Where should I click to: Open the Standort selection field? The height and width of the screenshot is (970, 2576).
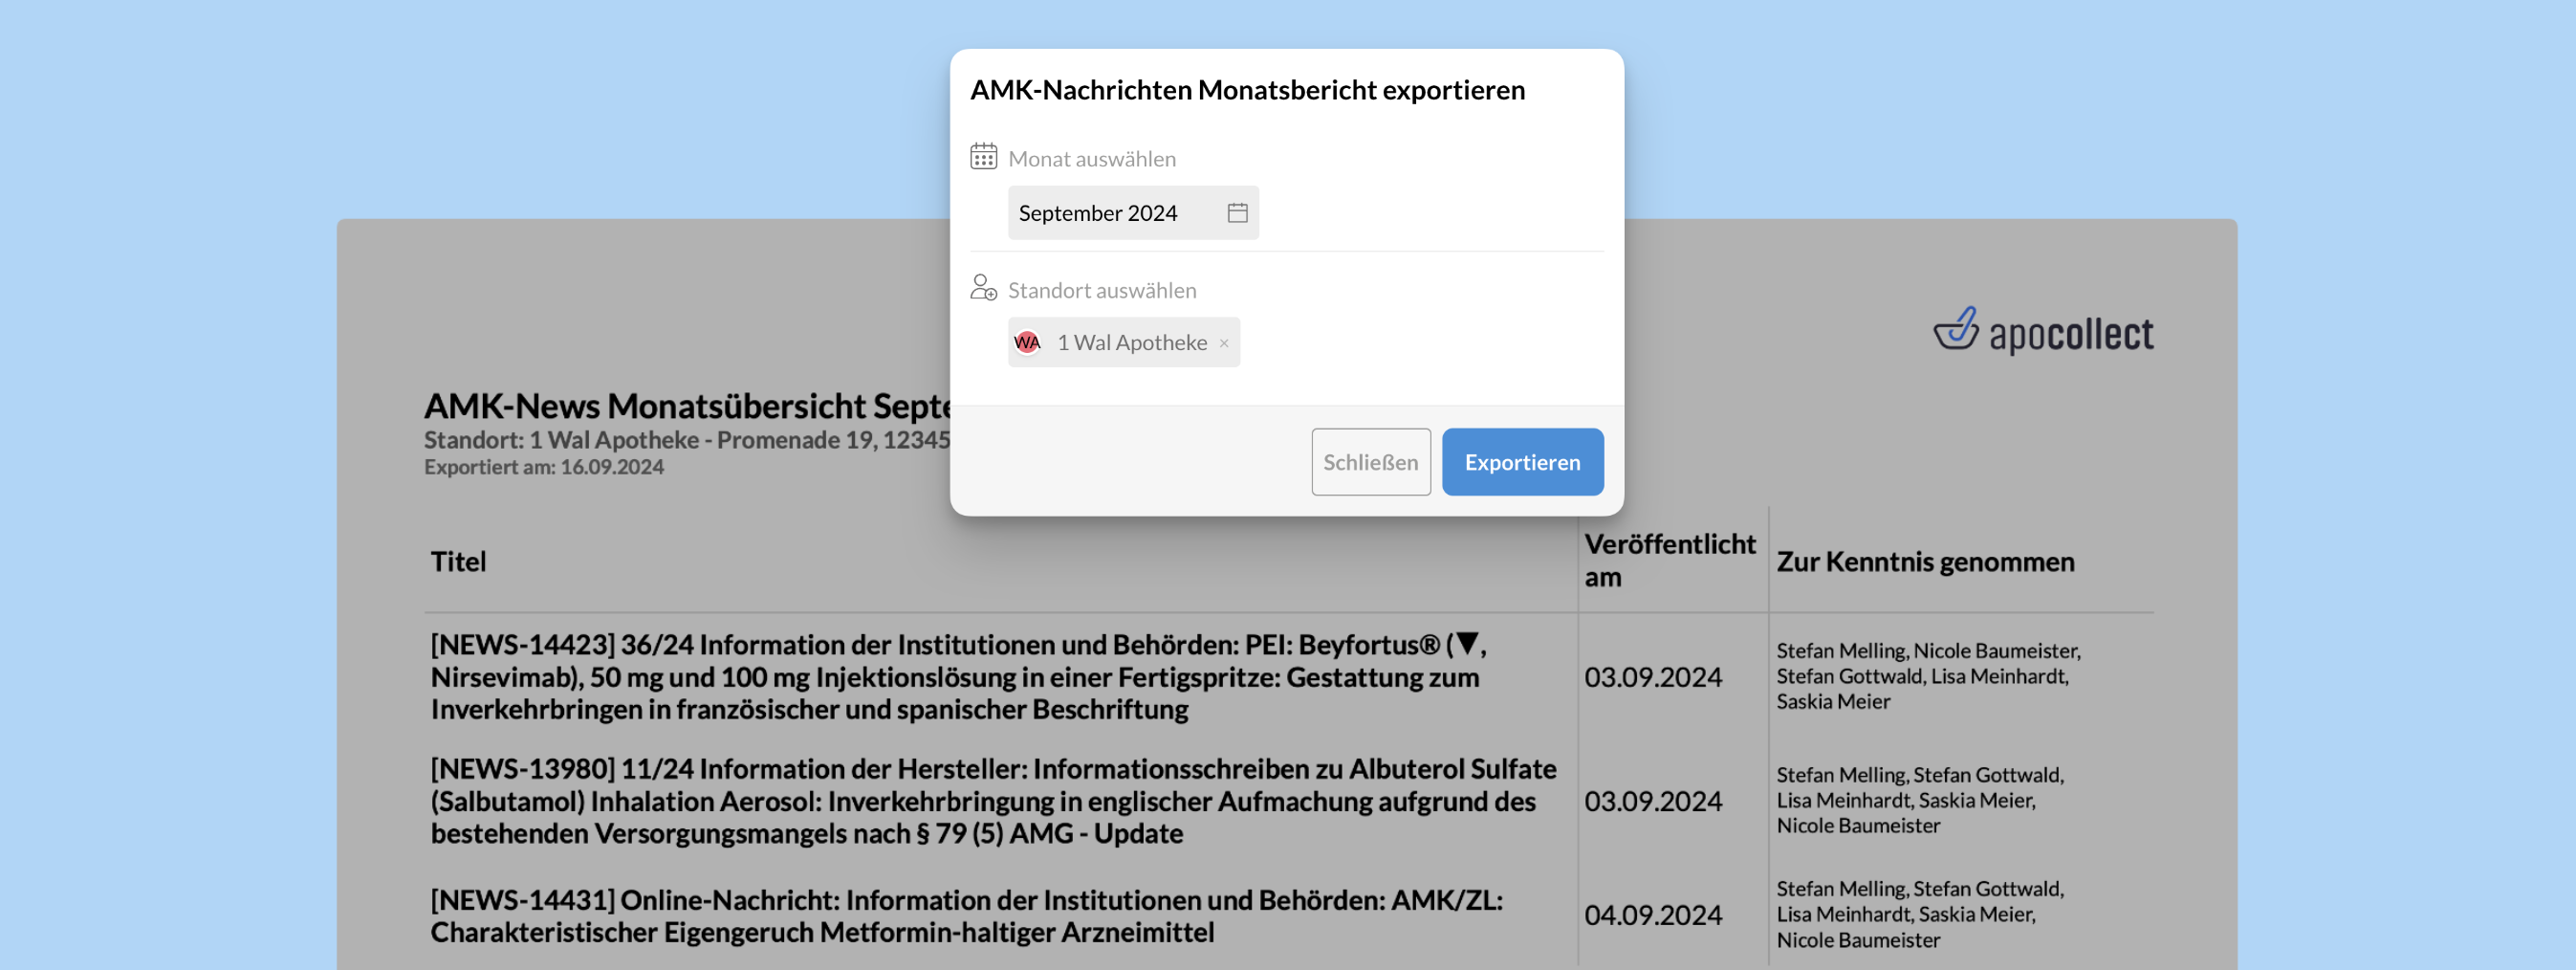[x=1400, y=343]
